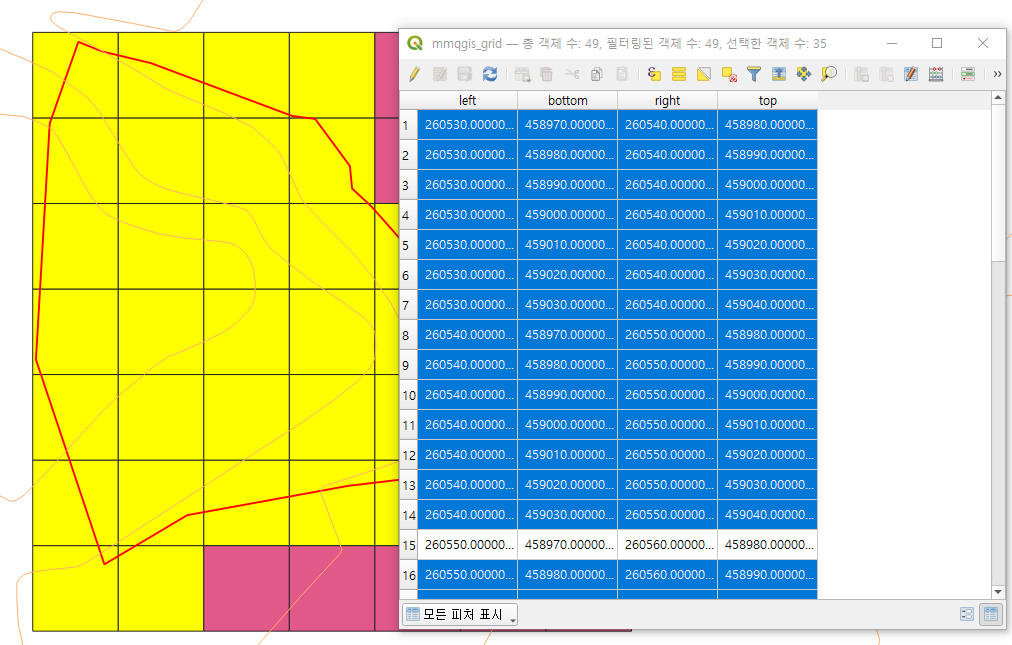The width and height of the screenshot is (1012, 645).
Task: Open select features by expression
Action: click(654, 74)
